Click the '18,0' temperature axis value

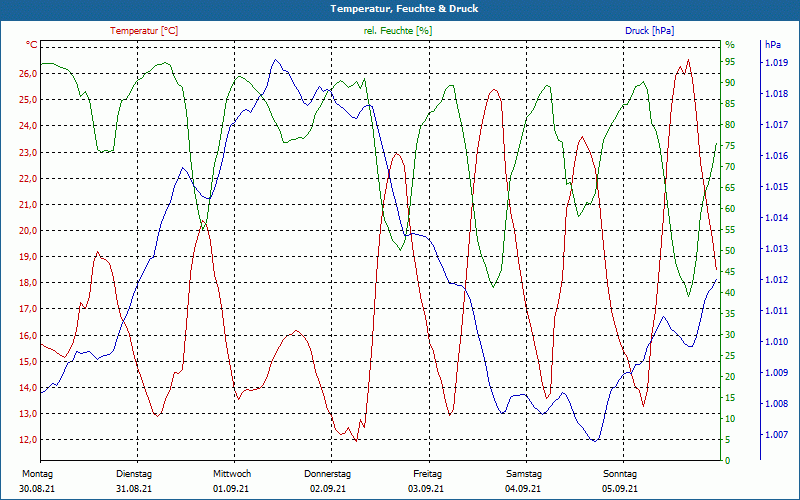[x=28, y=283]
